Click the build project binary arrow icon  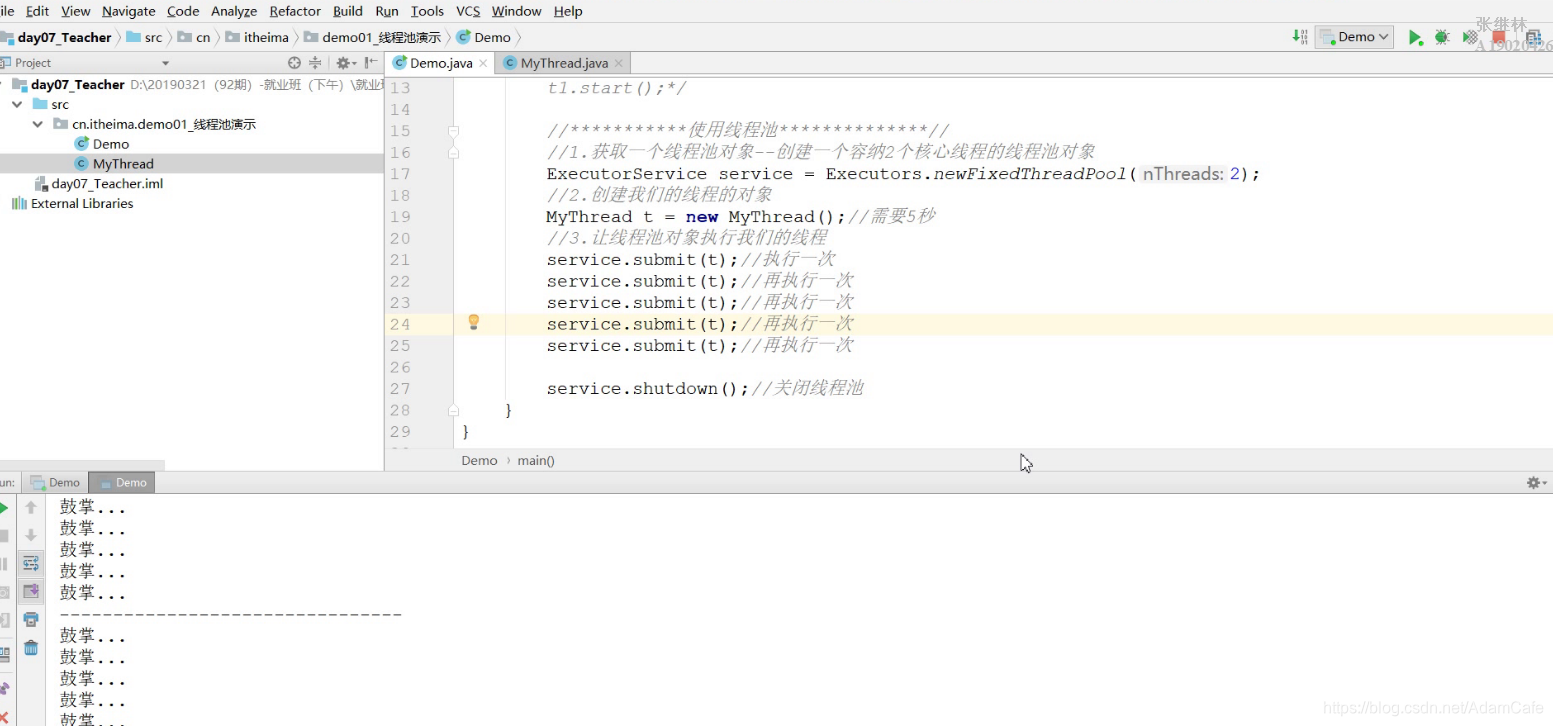(1299, 37)
